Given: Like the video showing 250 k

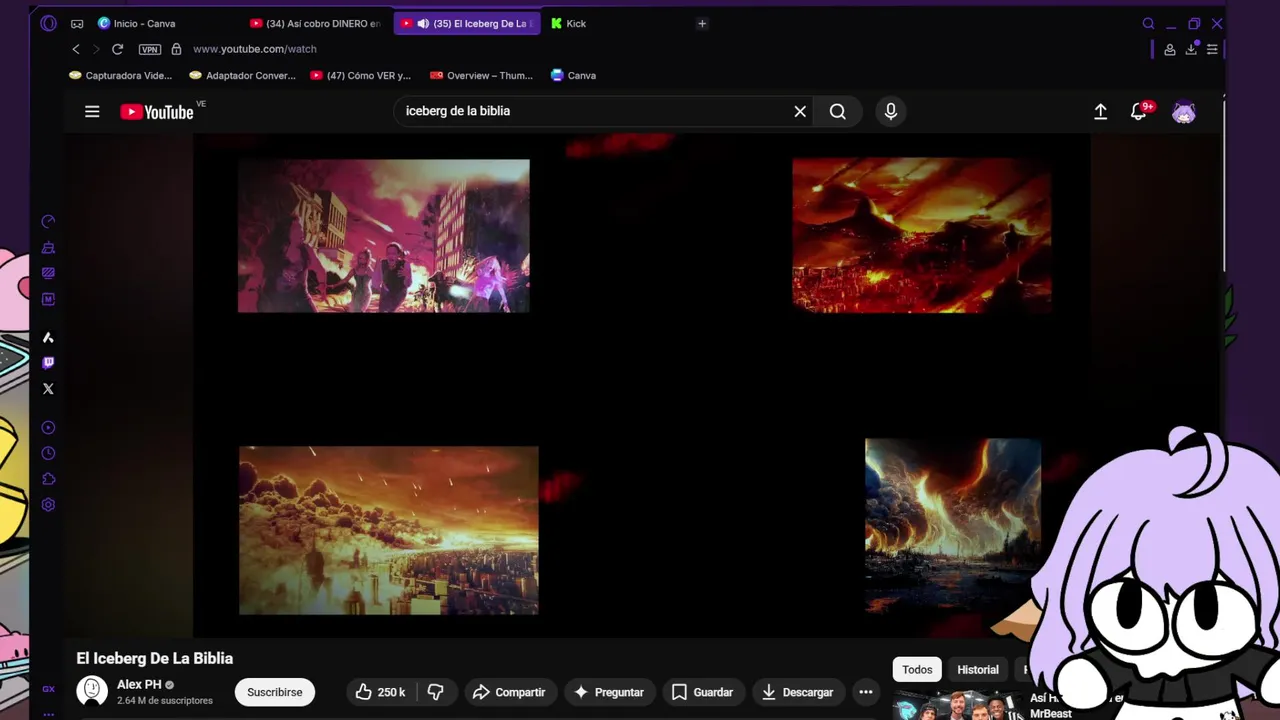Looking at the screenshot, I should pyautogui.click(x=381, y=692).
